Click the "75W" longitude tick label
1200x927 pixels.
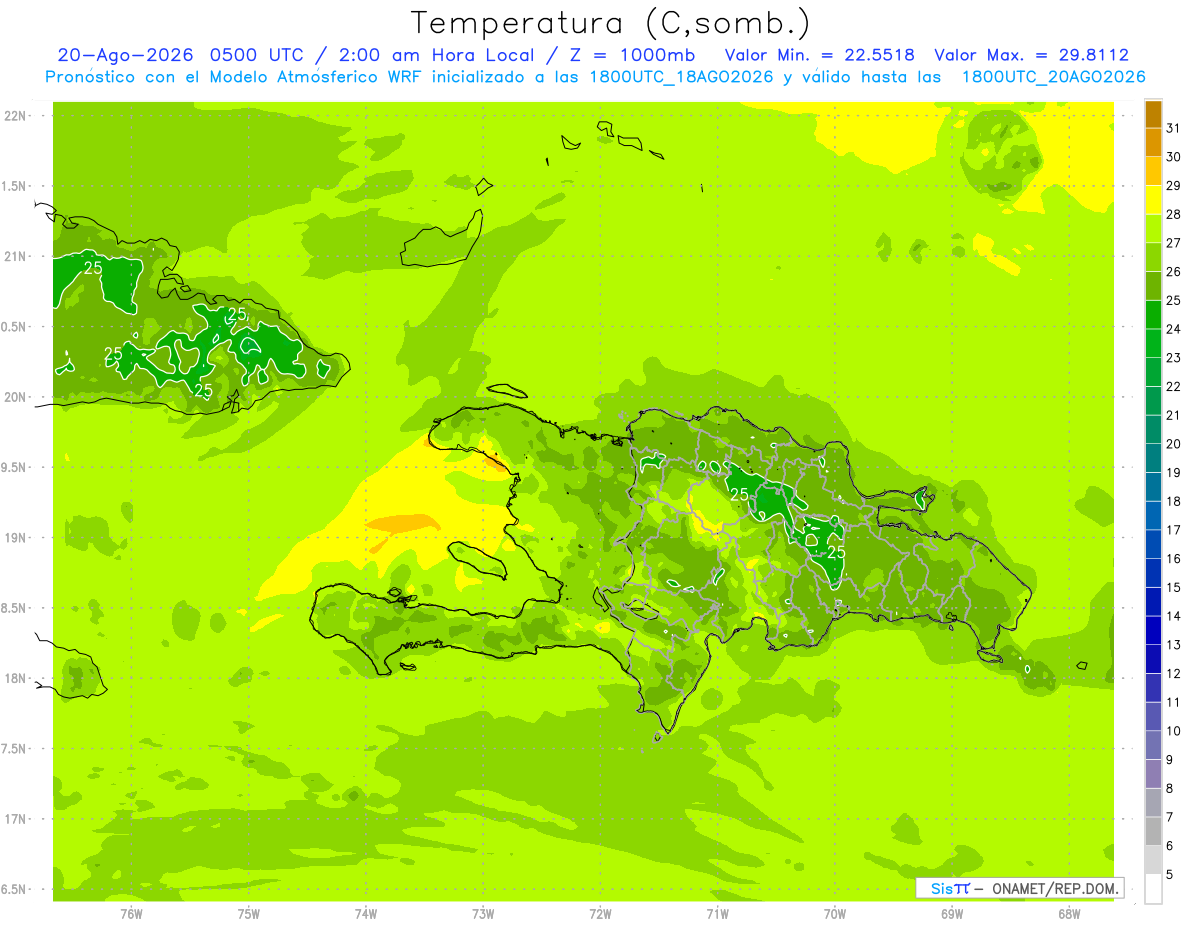[x=248, y=915]
